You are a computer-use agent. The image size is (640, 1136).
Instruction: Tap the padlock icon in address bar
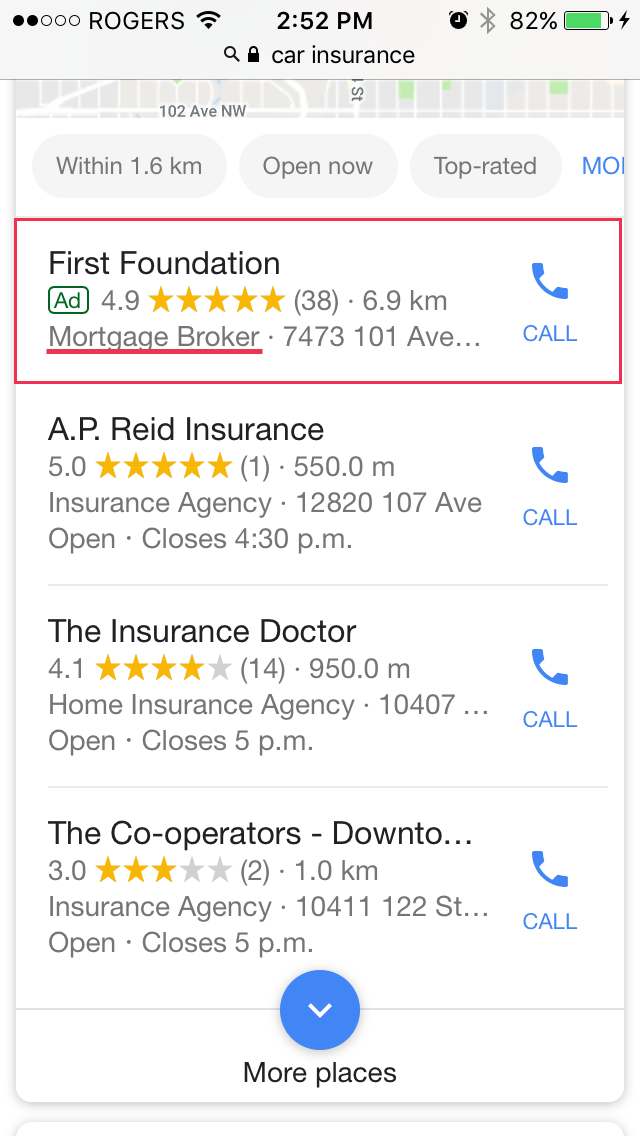point(253,55)
